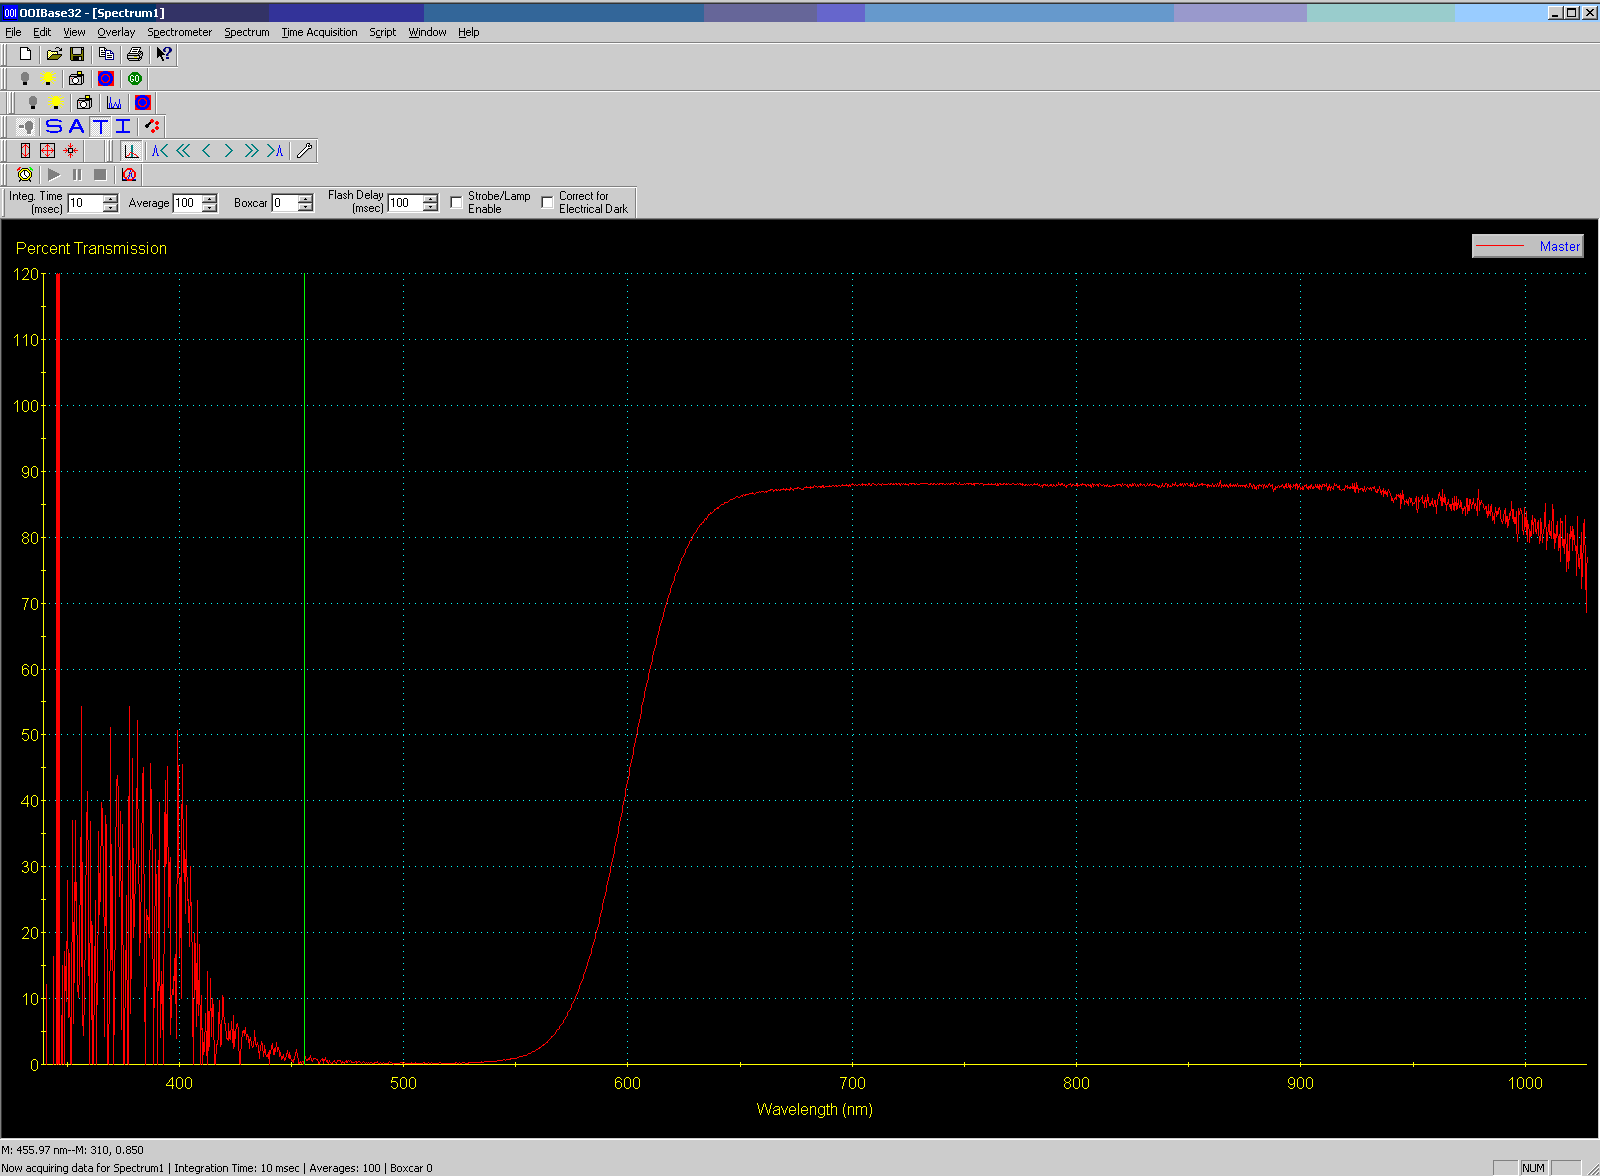Jump cursor to the next peak

click(x=275, y=151)
